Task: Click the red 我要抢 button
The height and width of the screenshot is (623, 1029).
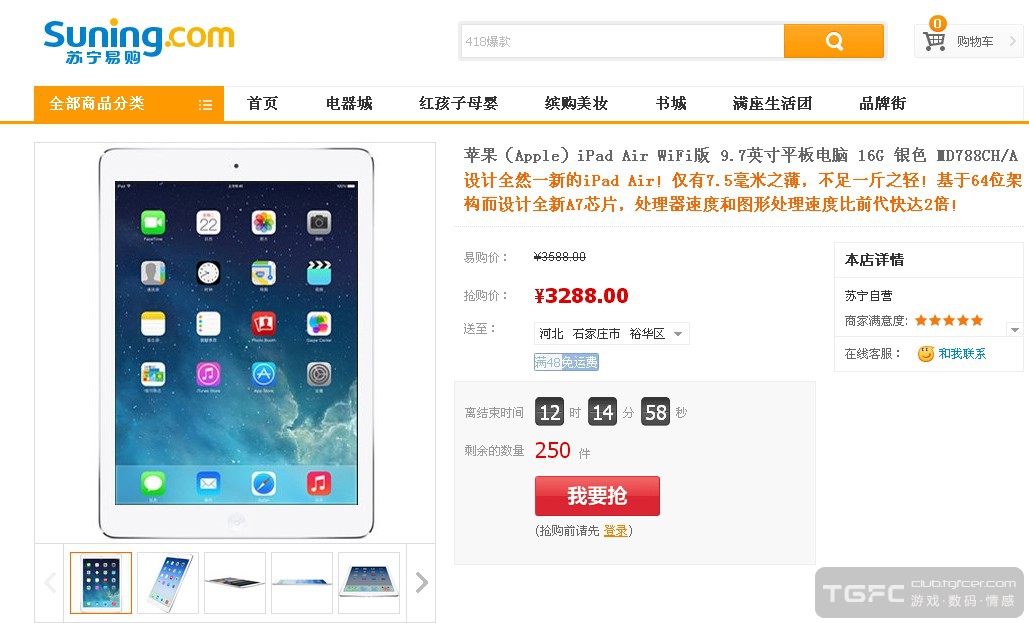Action: pyautogui.click(x=597, y=496)
